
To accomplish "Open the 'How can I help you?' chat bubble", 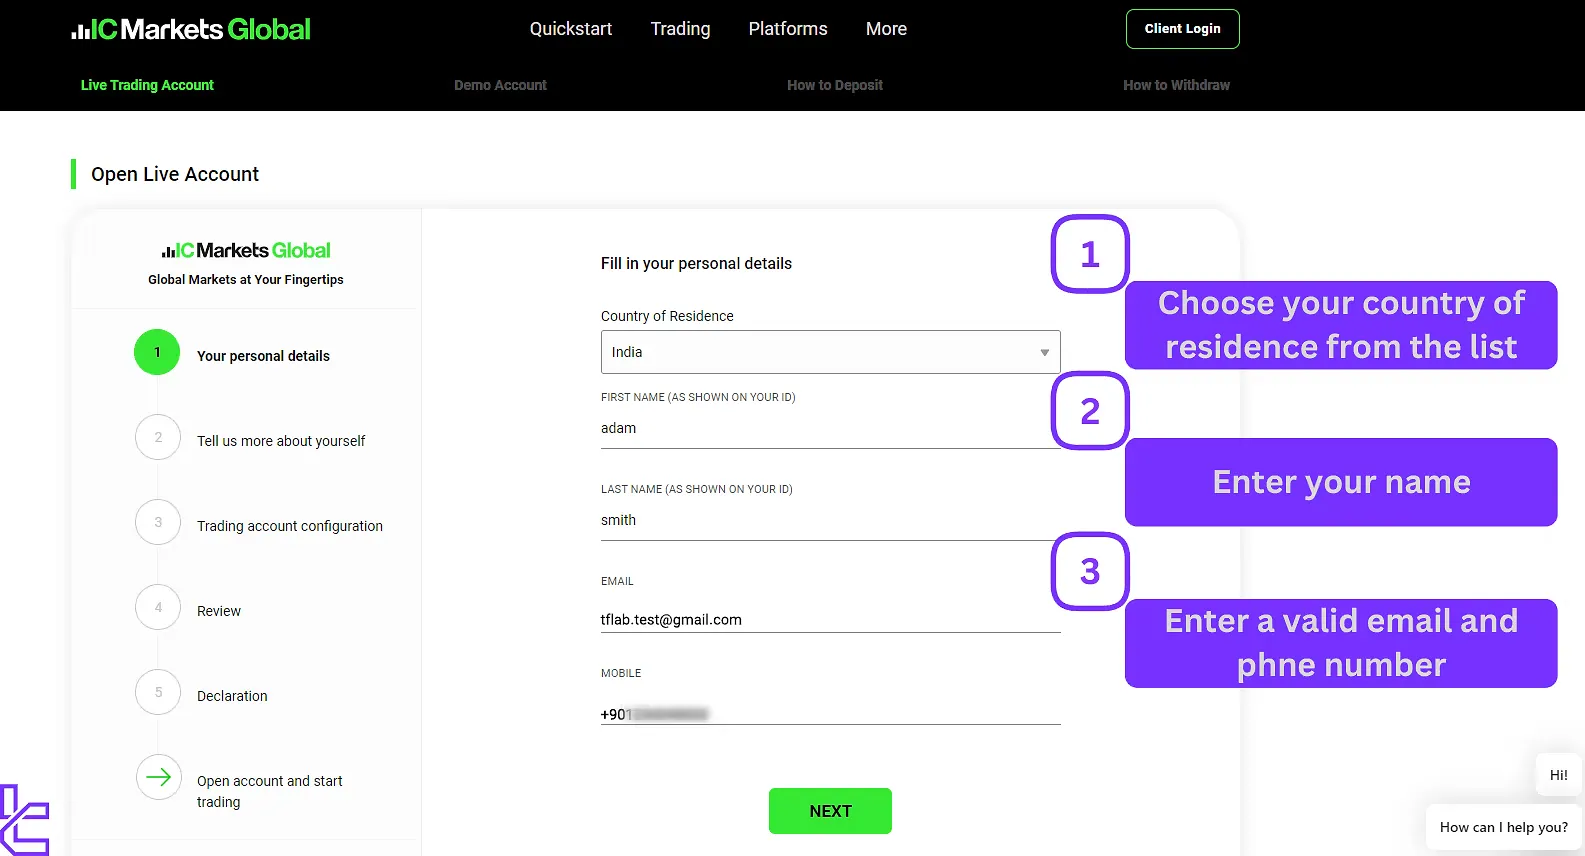I will (x=1504, y=827).
